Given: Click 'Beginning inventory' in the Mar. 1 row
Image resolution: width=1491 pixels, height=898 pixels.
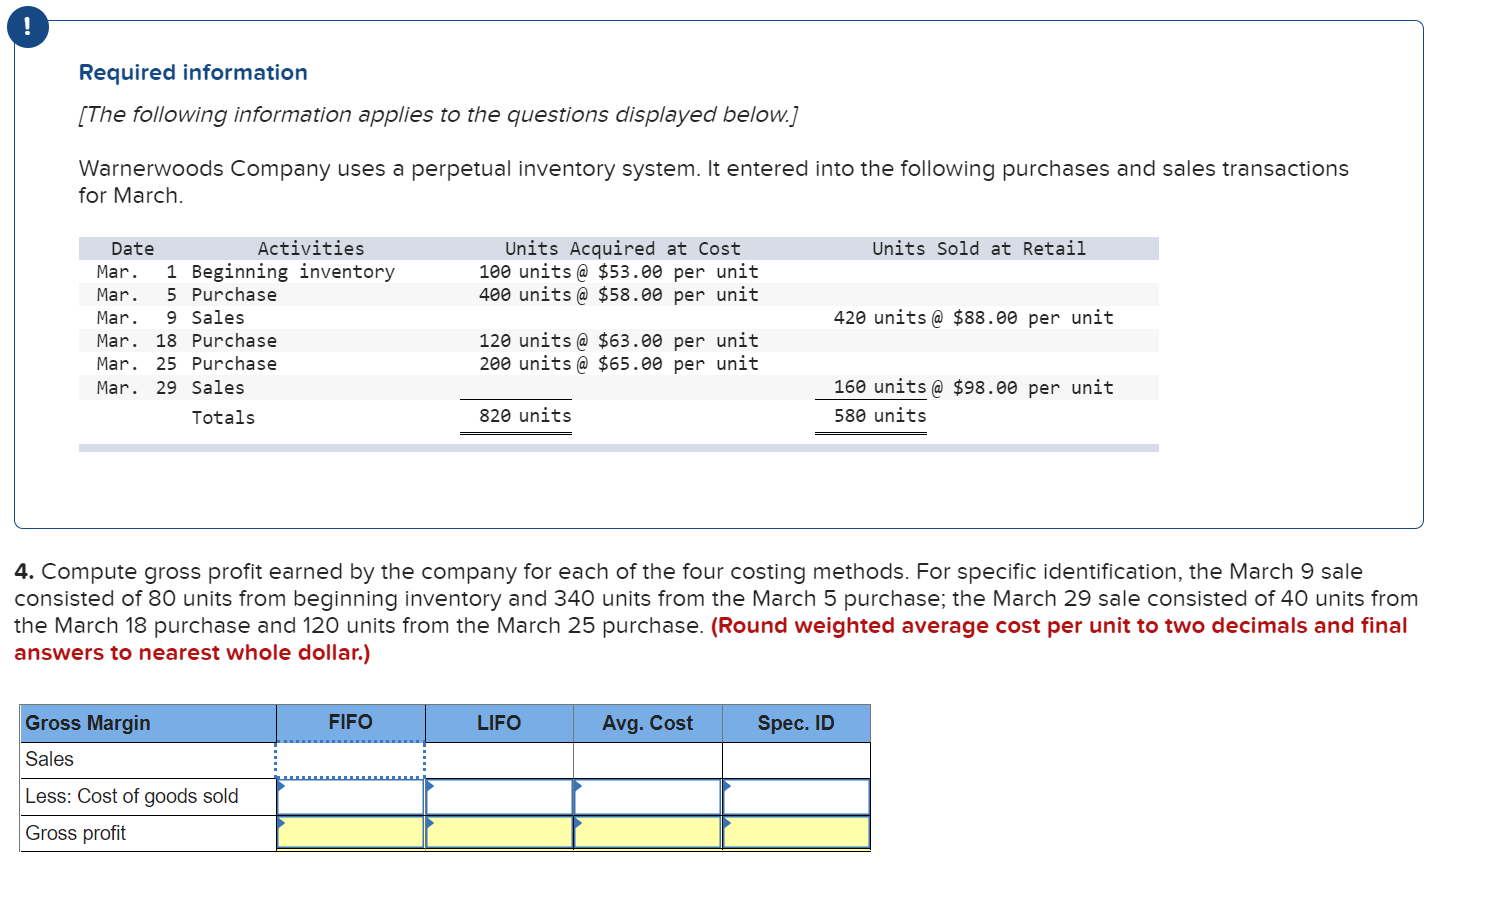Looking at the screenshot, I should (293, 272).
